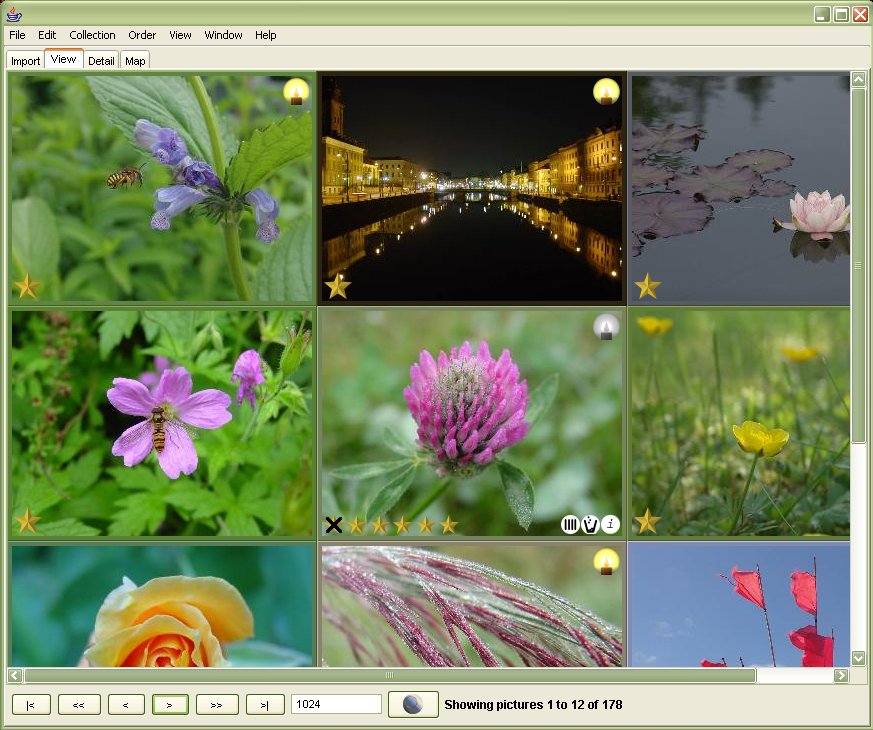Select the pink water lily thumbnail
Viewport: 873px width, 730px height.
(x=740, y=189)
